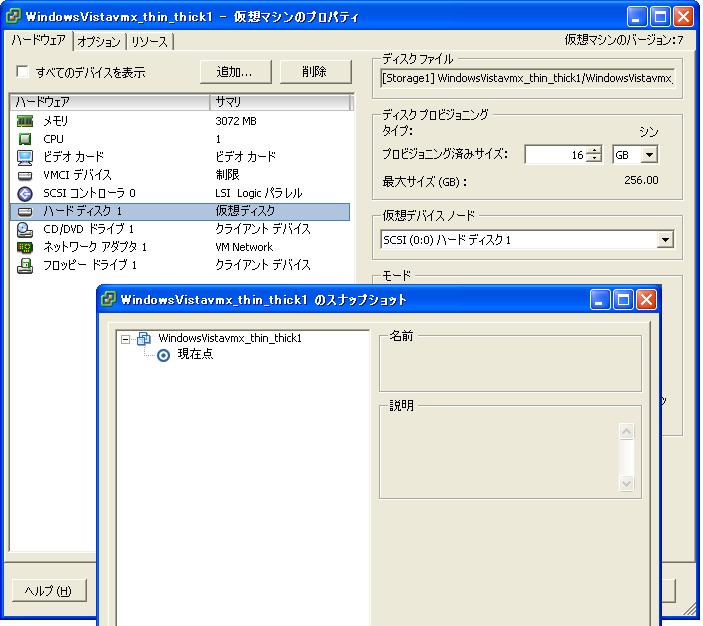Click the ハード ディスク 1 drive icon
703x626 pixels.
25,211
